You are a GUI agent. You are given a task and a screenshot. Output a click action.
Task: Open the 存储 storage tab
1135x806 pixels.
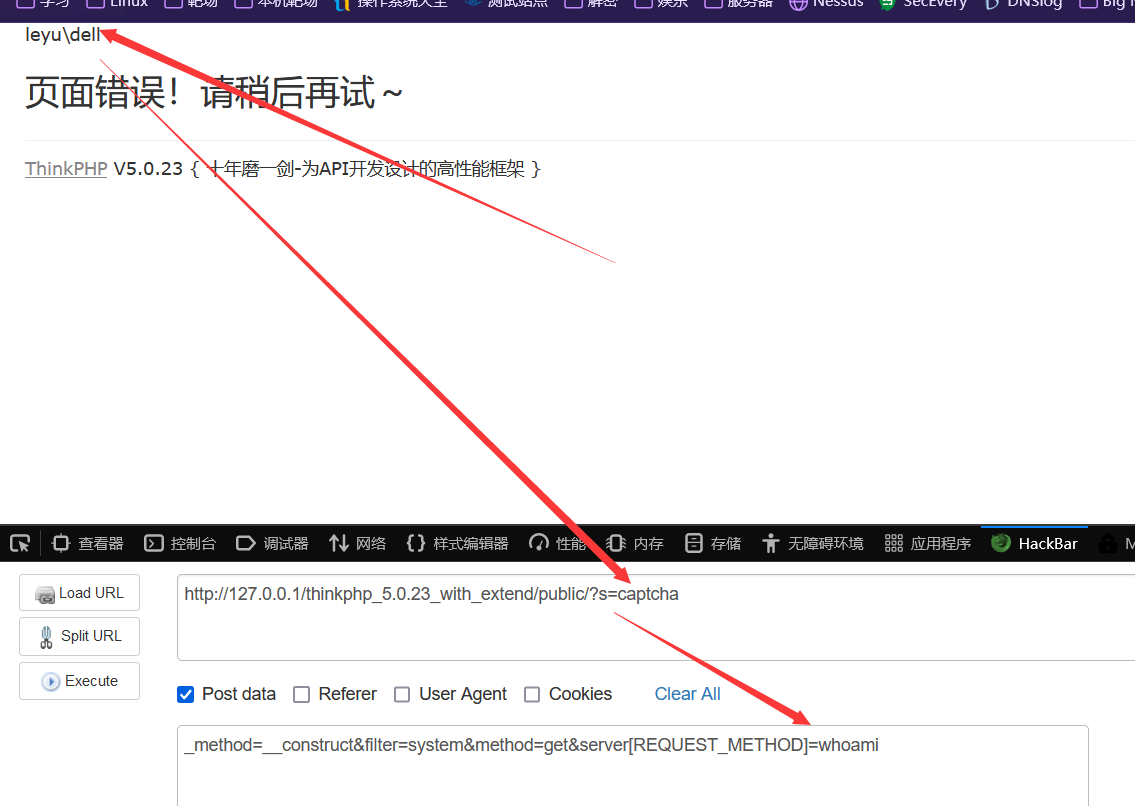(x=713, y=543)
